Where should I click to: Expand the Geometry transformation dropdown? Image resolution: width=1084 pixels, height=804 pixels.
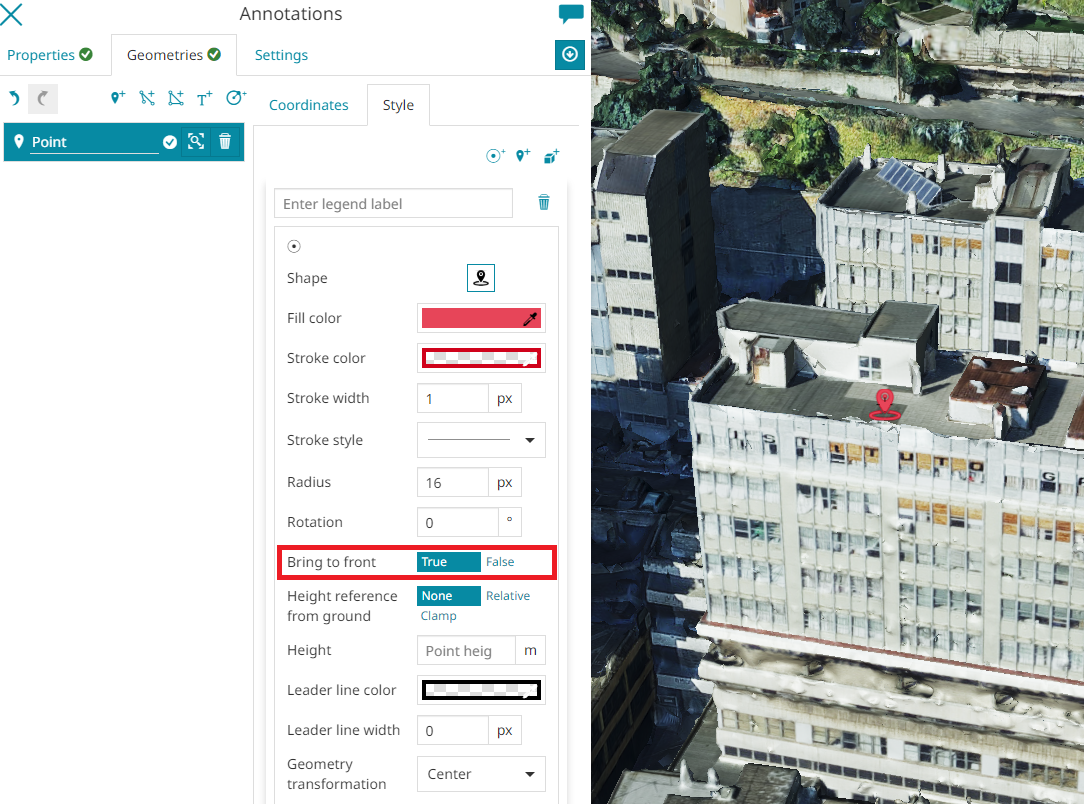(x=481, y=774)
